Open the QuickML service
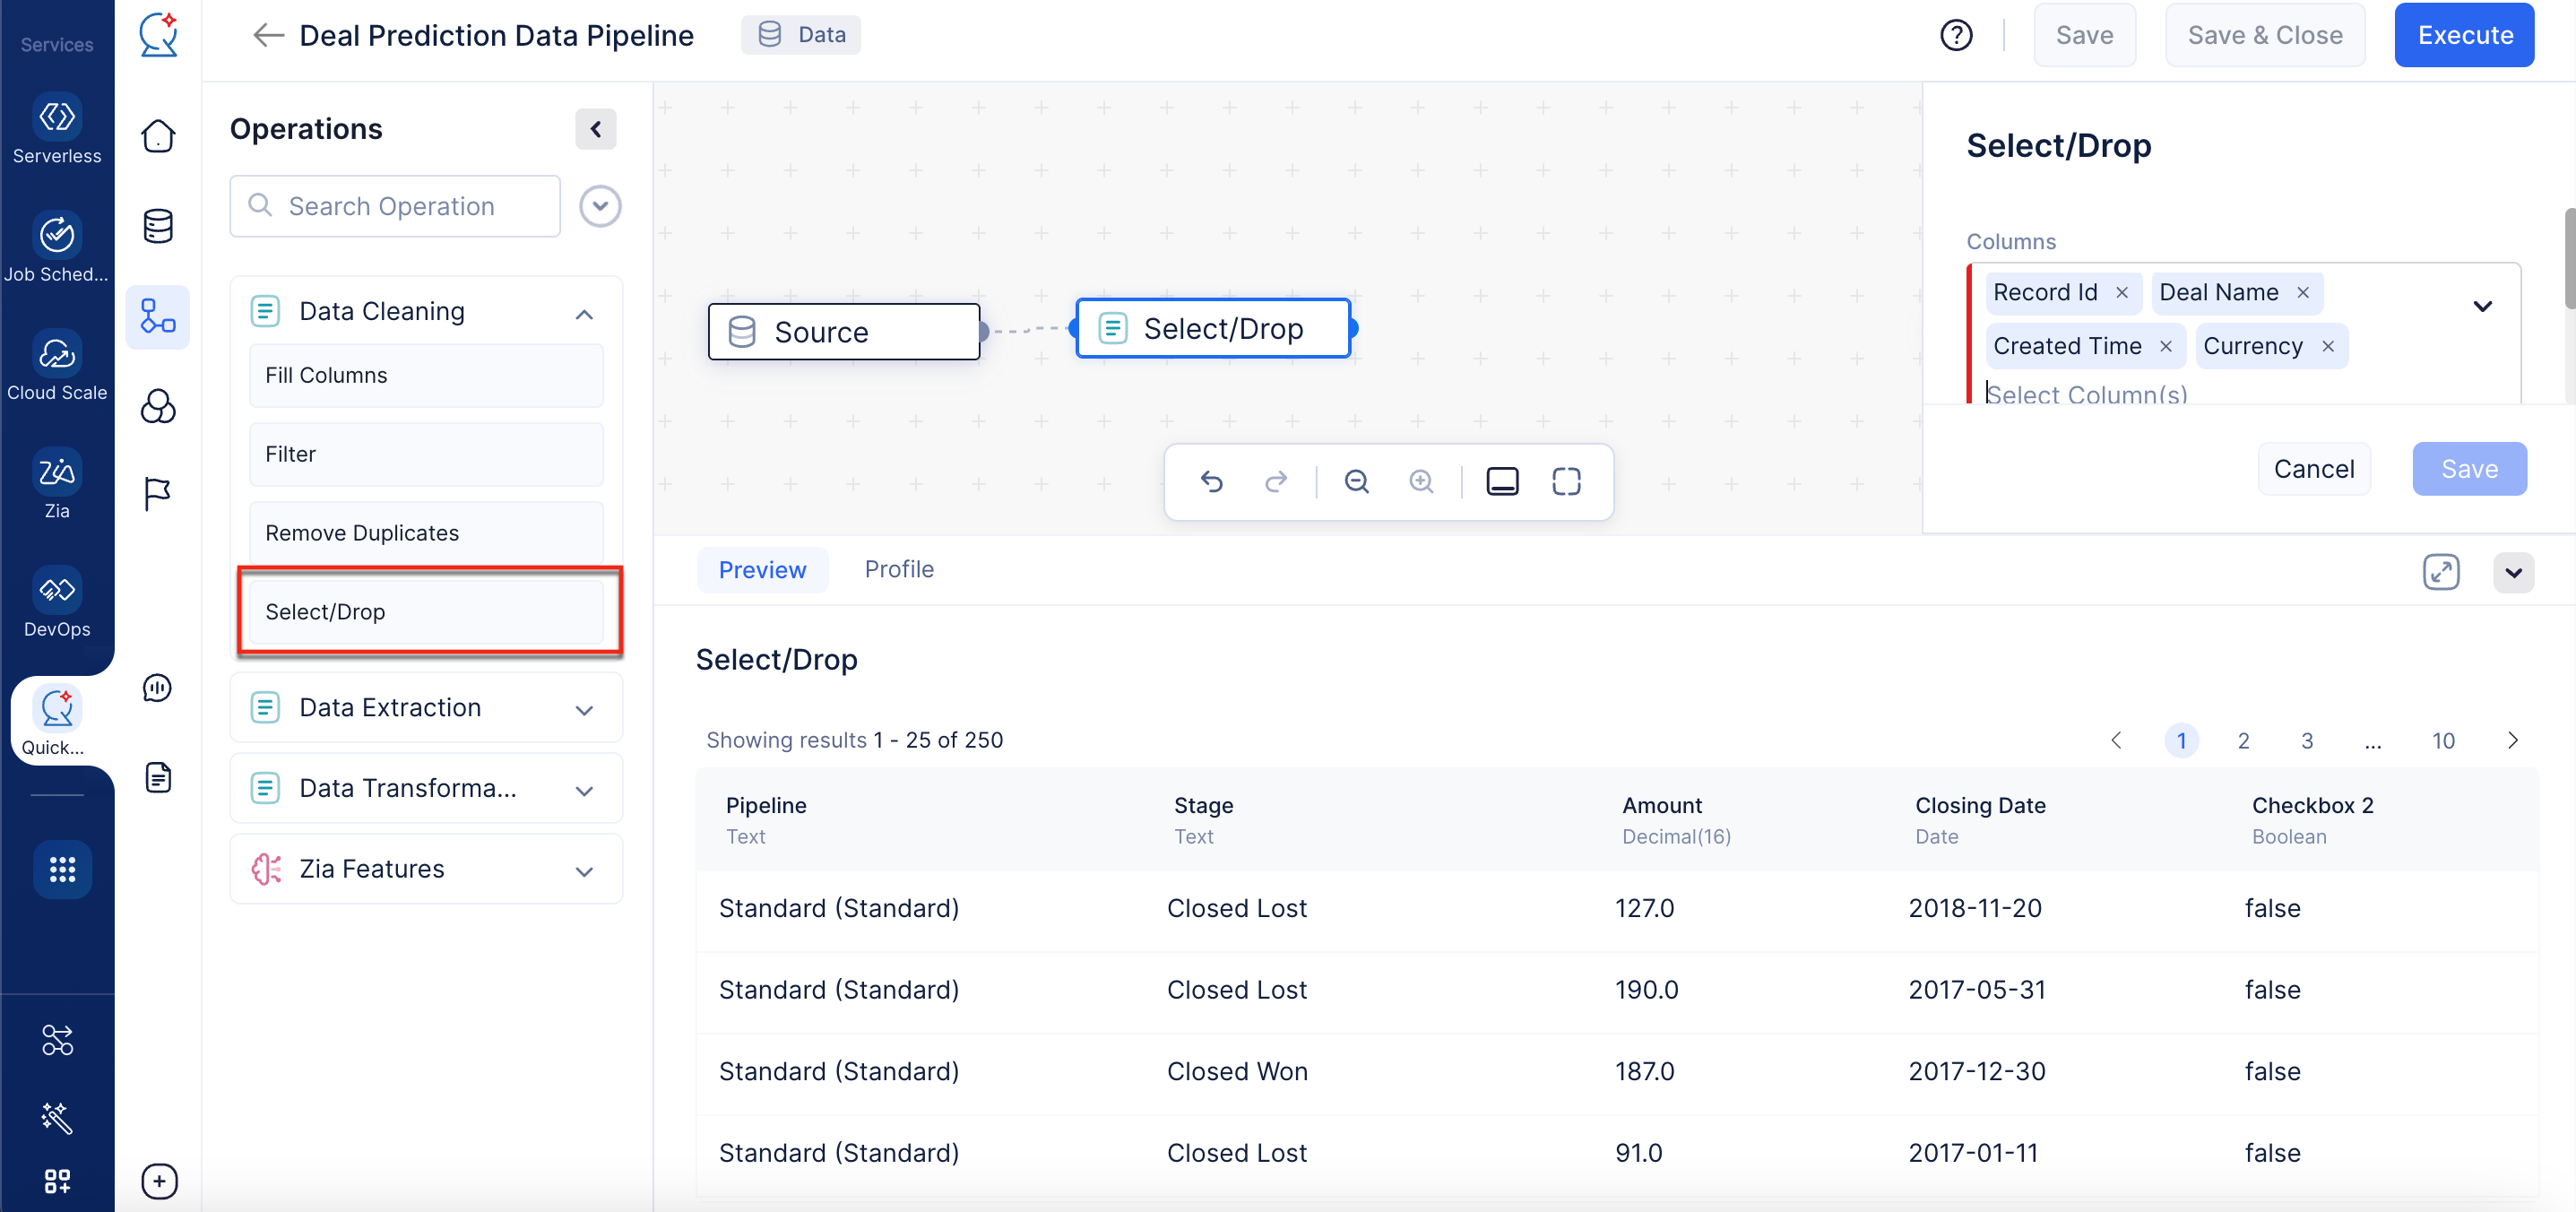This screenshot has height=1212, width=2576. coord(57,721)
